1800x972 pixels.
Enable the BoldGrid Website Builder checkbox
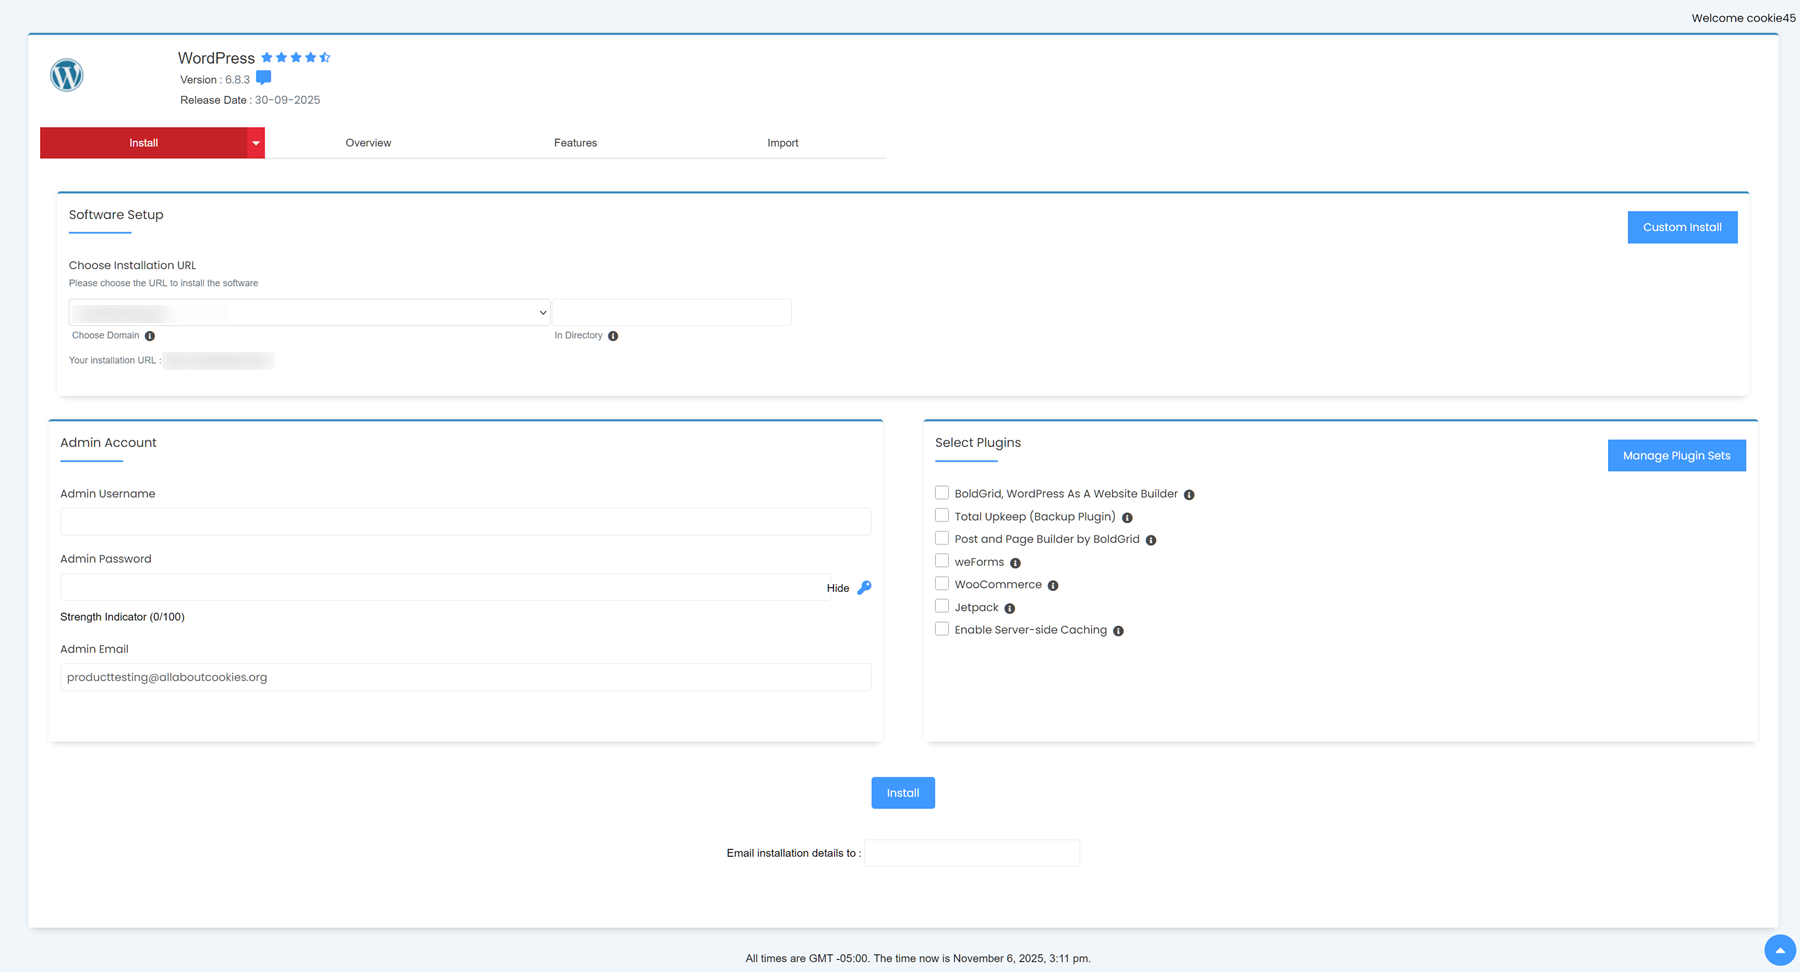coord(942,493)
